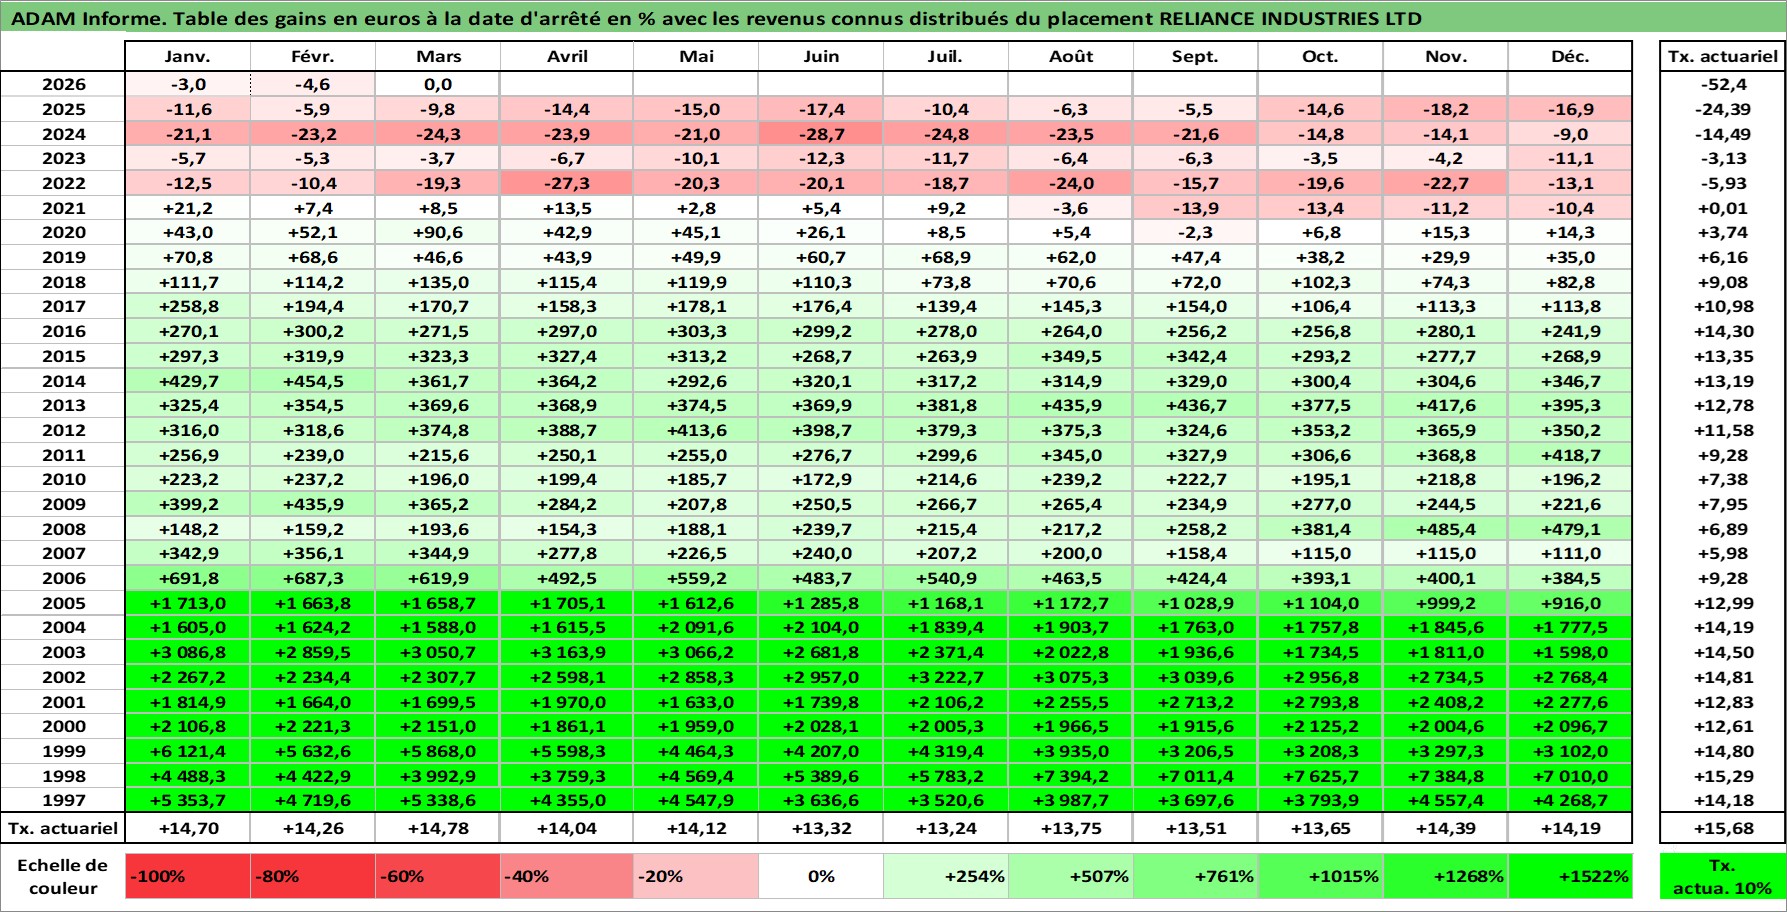Select the +7 625,7 cell in row 1998
1787x912 pixels.
pos(1320,776)
